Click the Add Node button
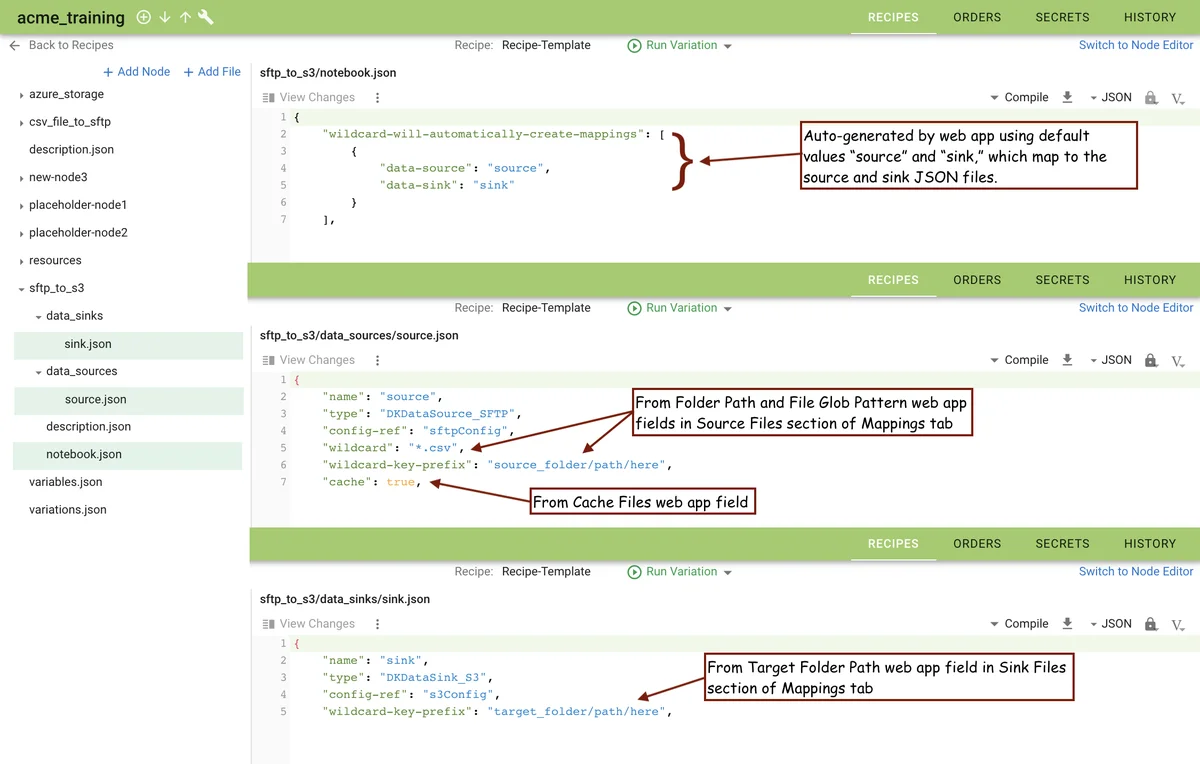Viewport: 1200px width, 764px height. [x=137, y=72]
